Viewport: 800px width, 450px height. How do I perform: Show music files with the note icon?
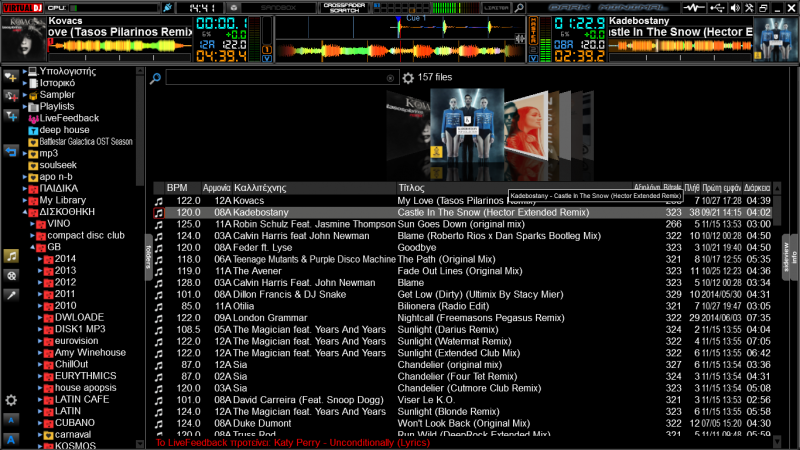click(x=11, y=256)
